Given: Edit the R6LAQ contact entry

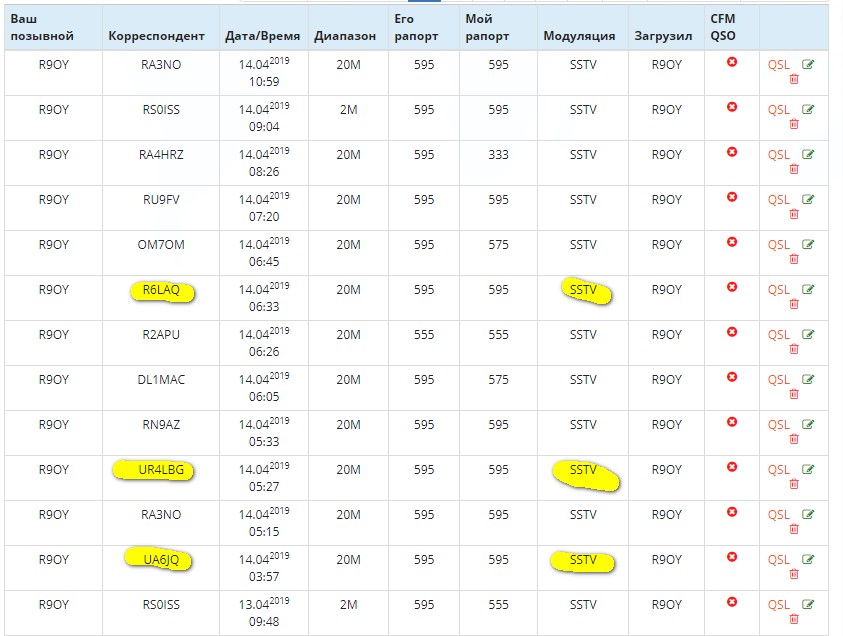Looking at the screenshot, I should 808,290.
